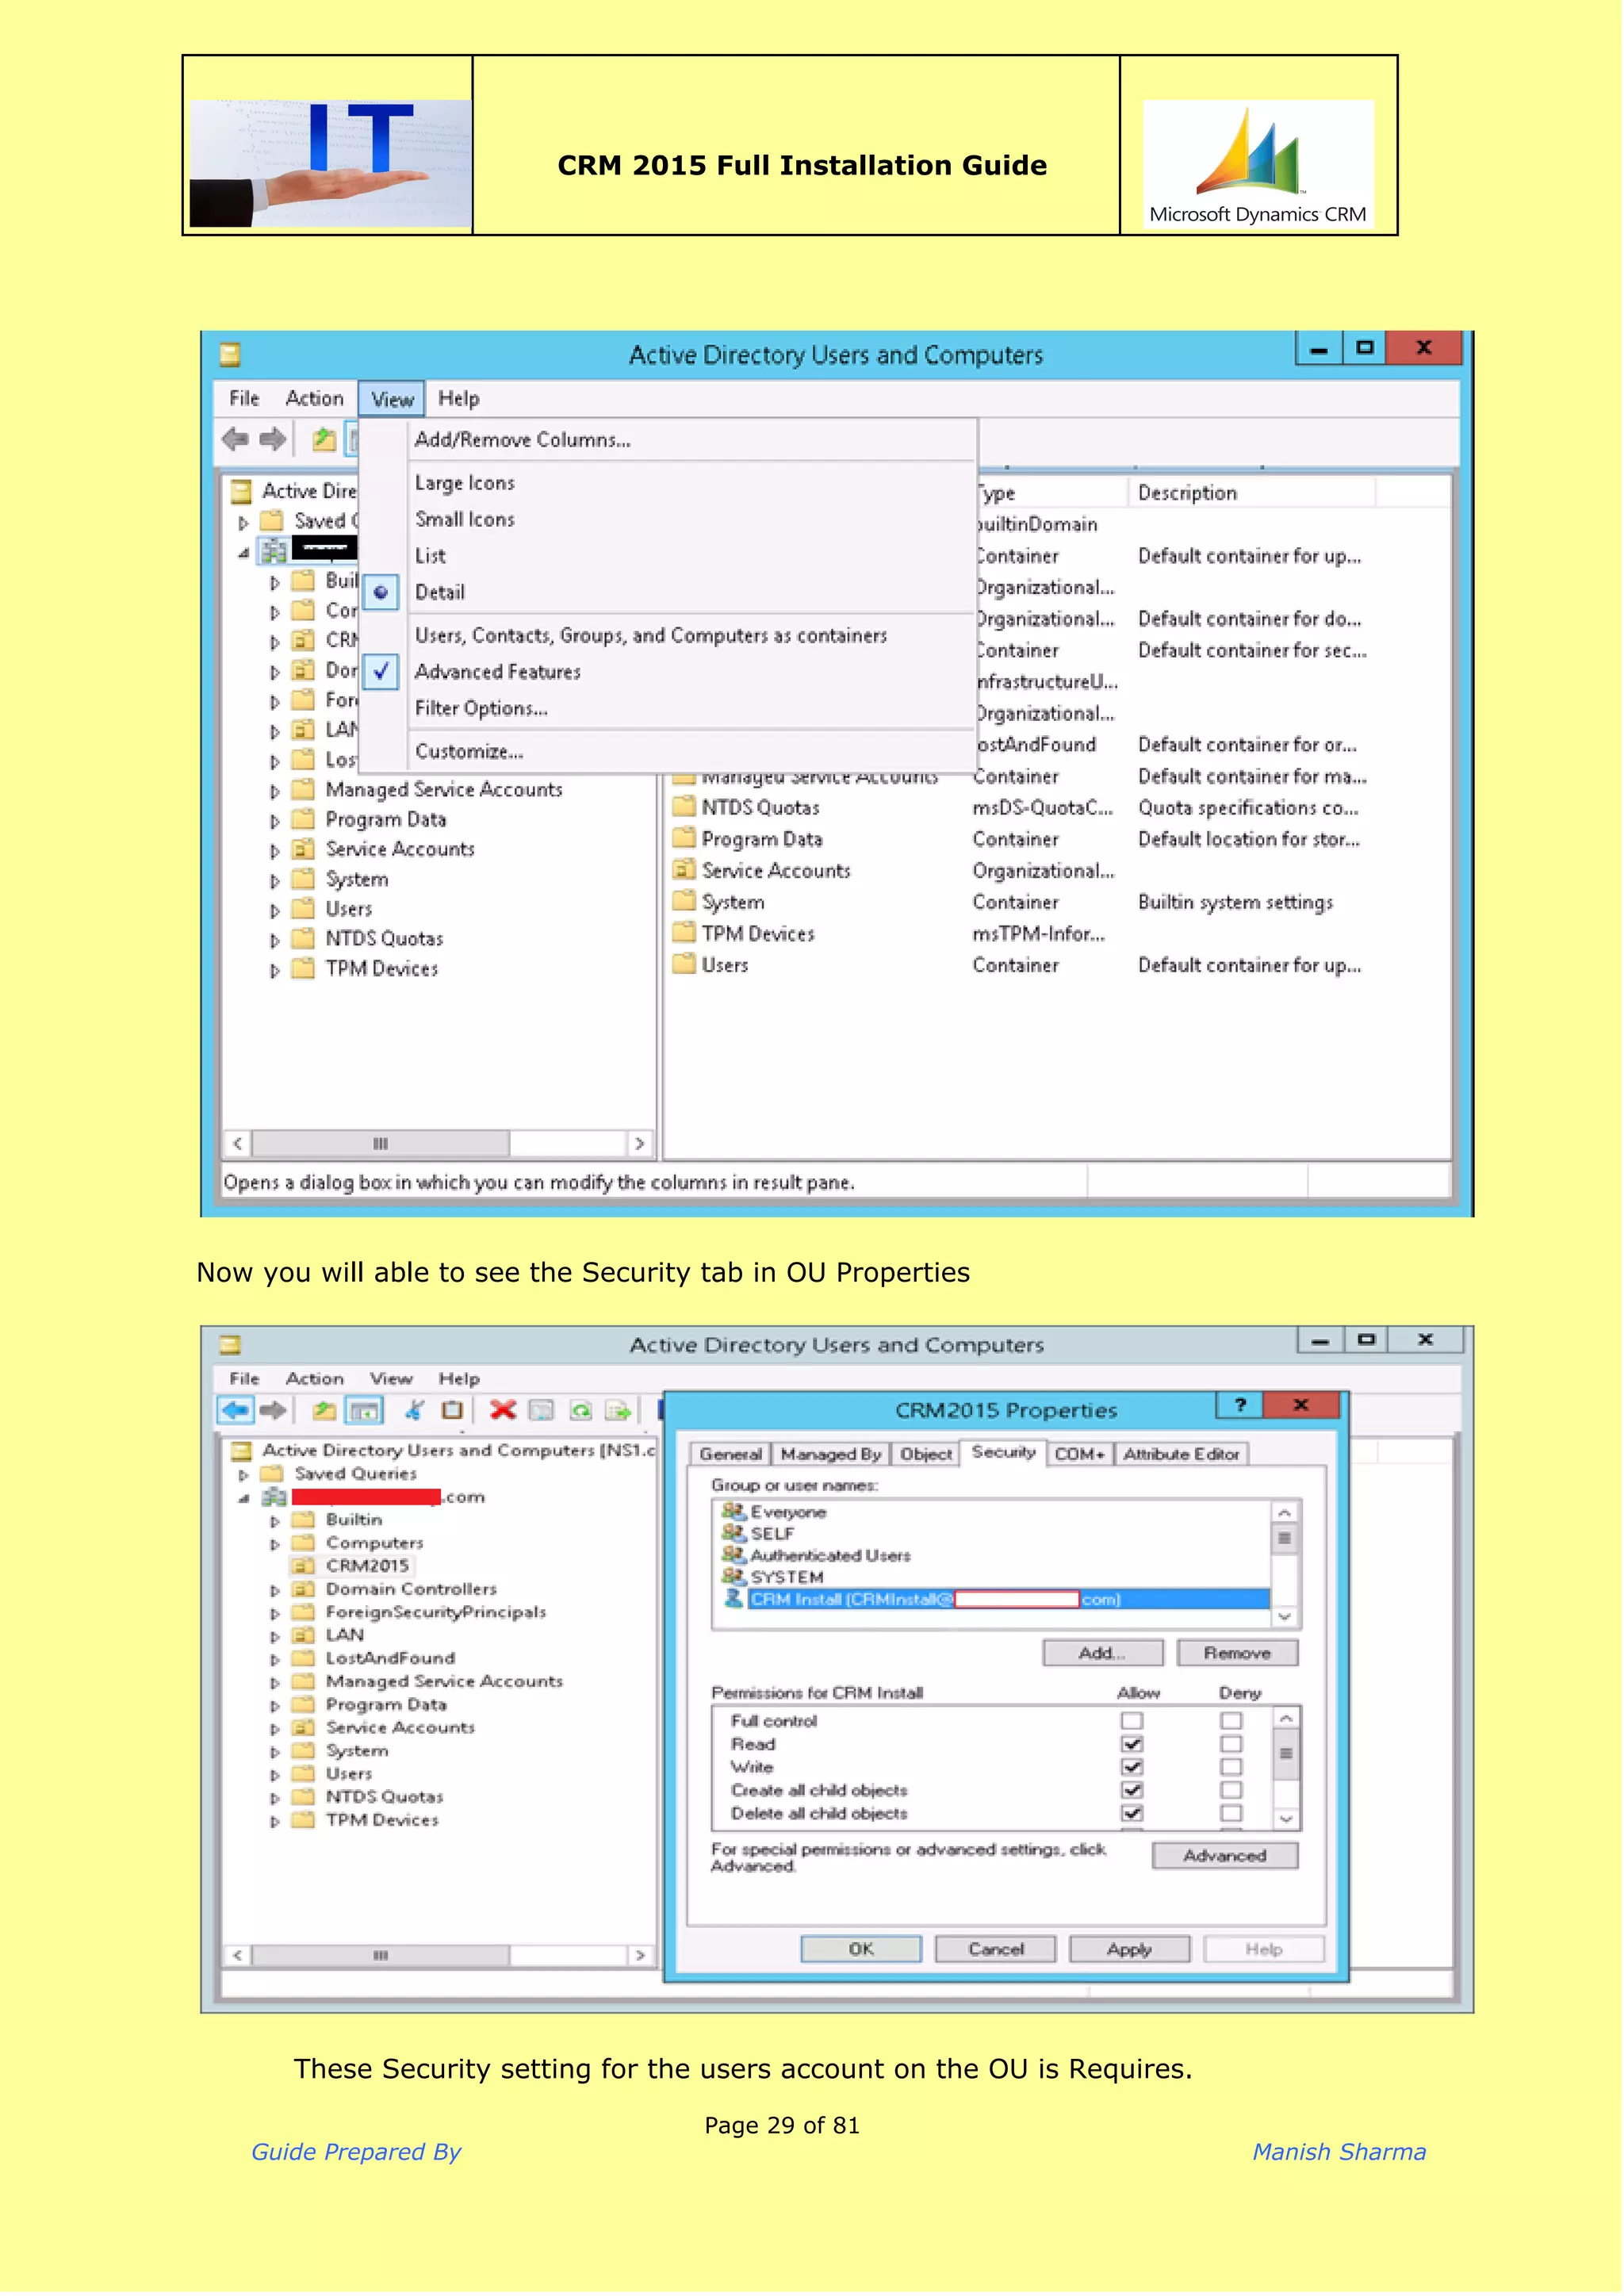Click the Properties toolbar icon beside Delete
Image resolution: width=1624 pixels, height=2296 pixels.
(x=541, y=1411)
